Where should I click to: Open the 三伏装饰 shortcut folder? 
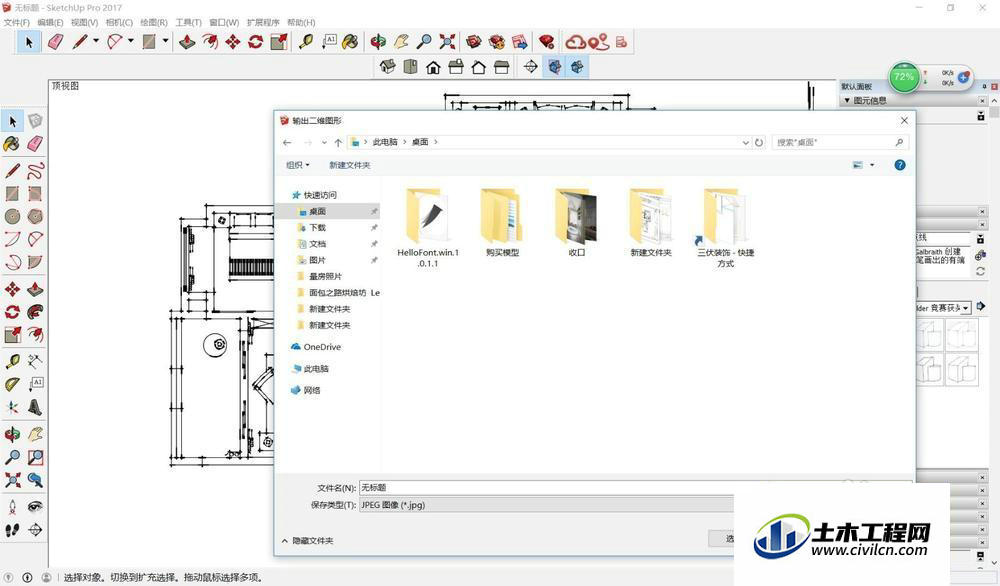pyautogui.click(x=725, y=228)
